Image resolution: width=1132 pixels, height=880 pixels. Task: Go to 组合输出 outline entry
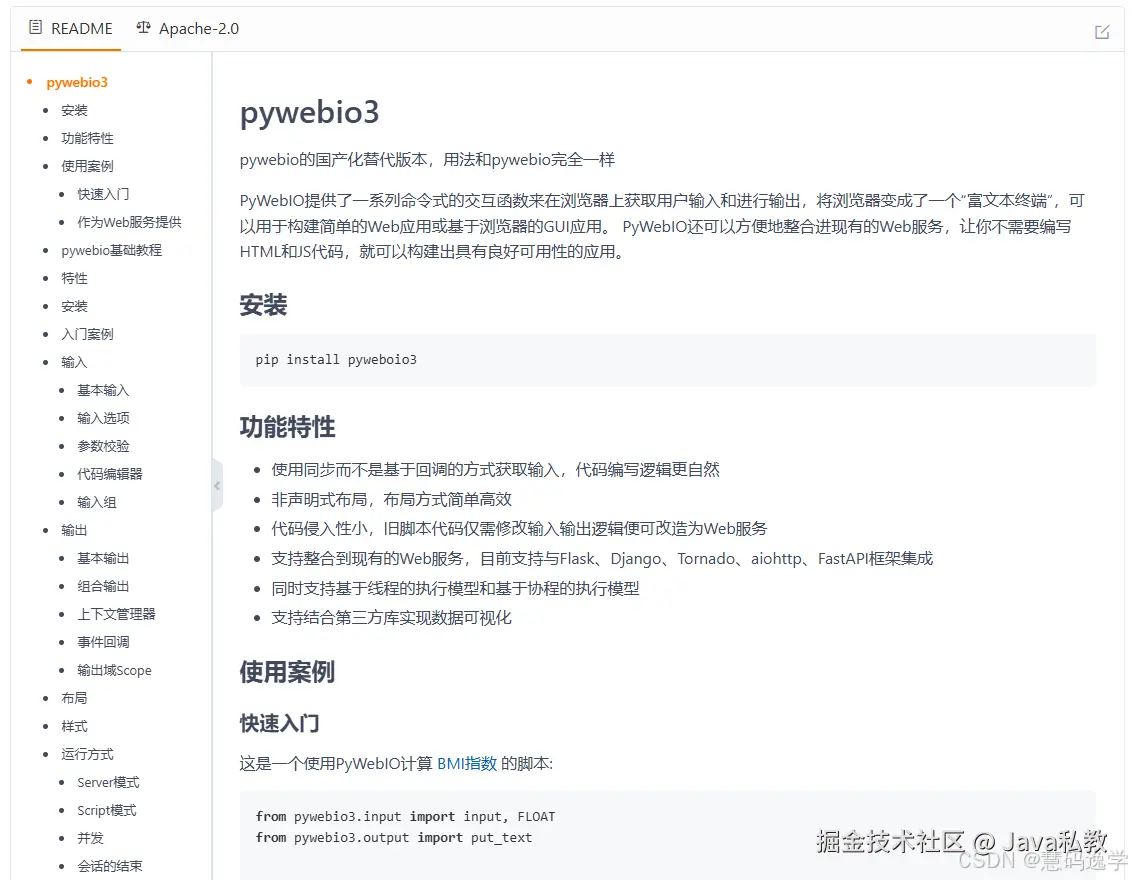click(x=103, y=586)
